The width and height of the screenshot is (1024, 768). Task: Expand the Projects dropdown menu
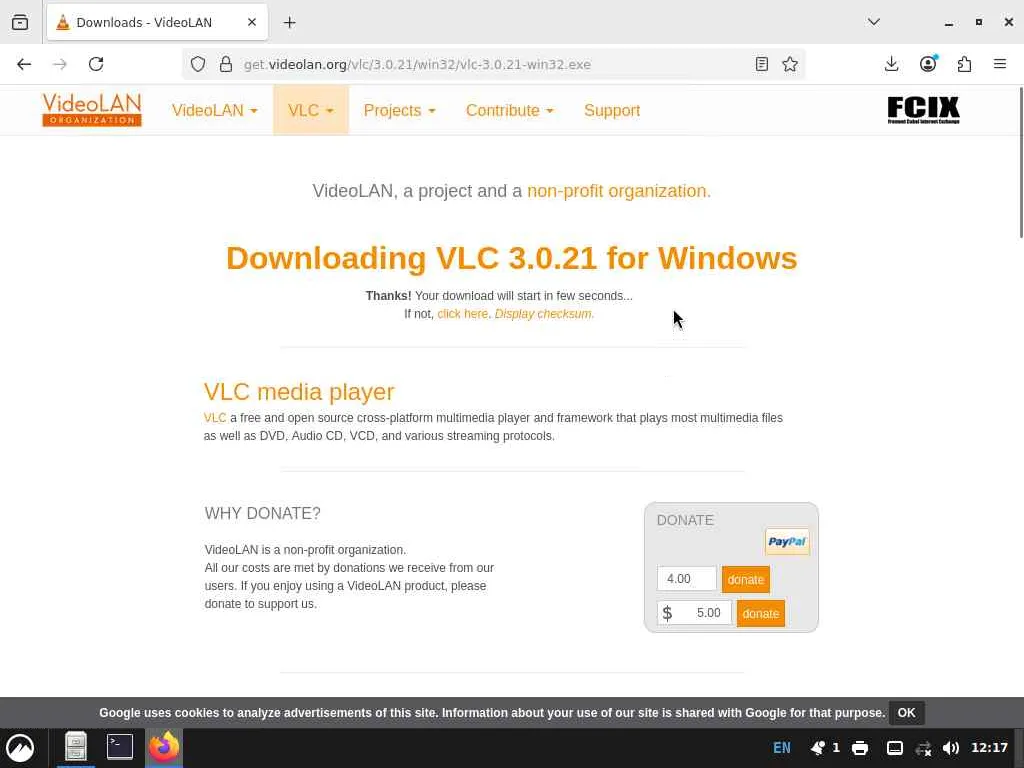[399, 110]
